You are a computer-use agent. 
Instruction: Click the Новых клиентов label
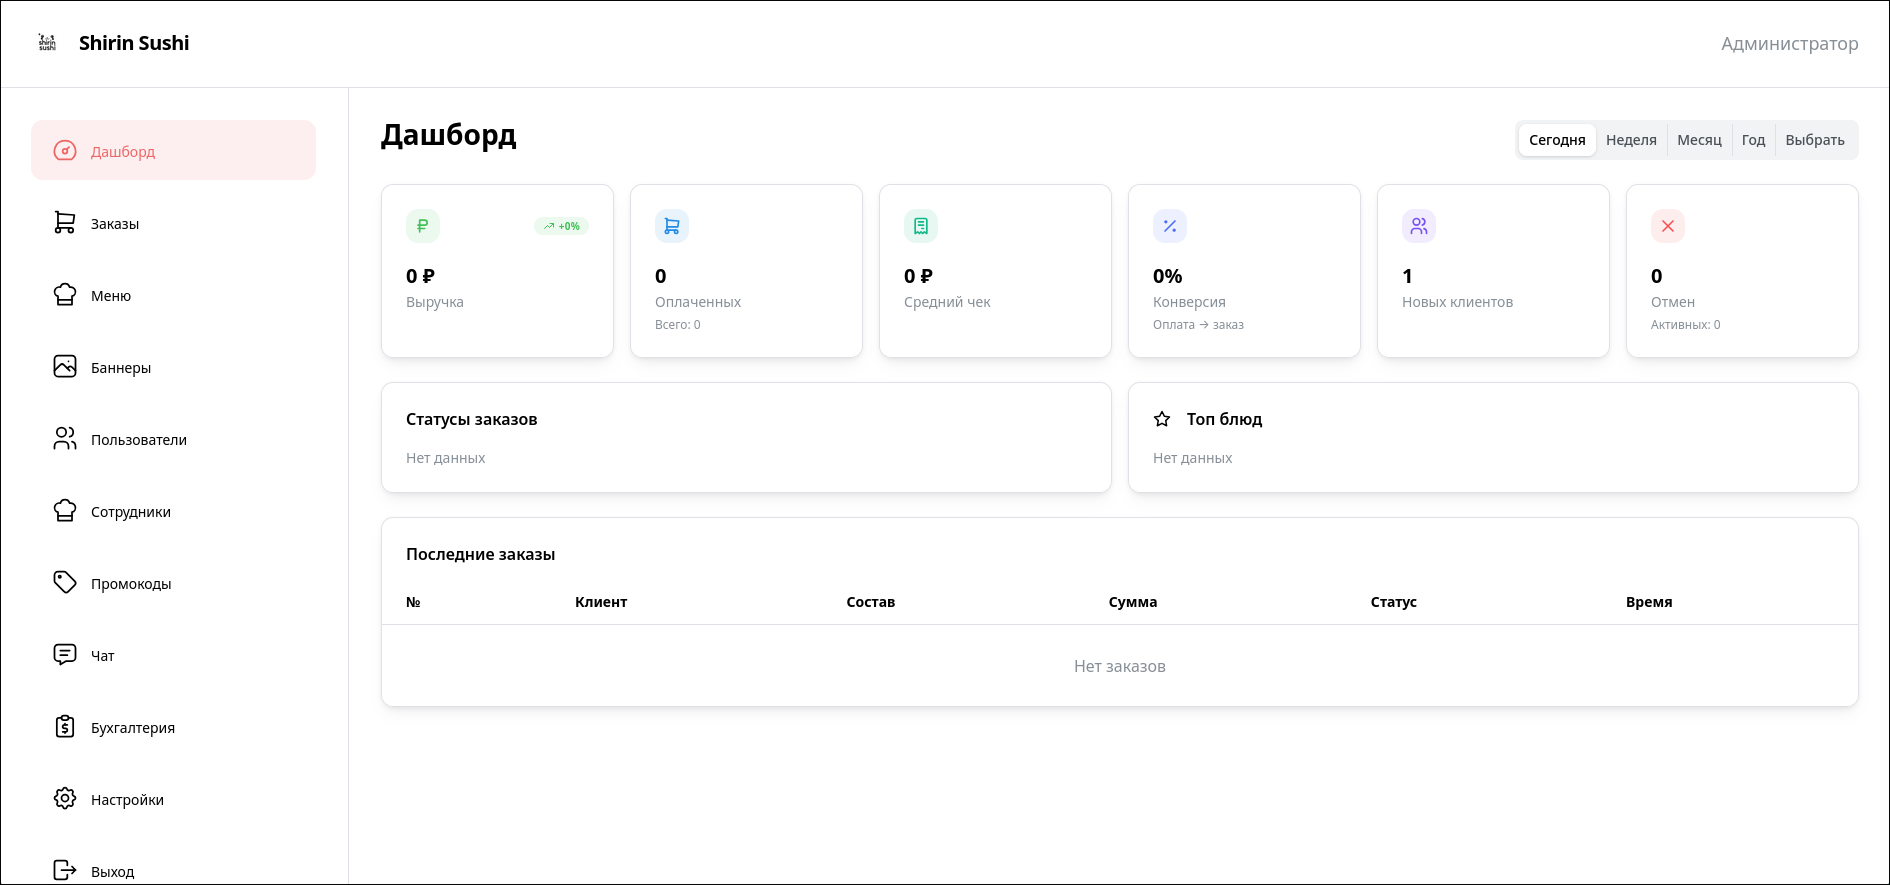click(x=1457, y=302)
